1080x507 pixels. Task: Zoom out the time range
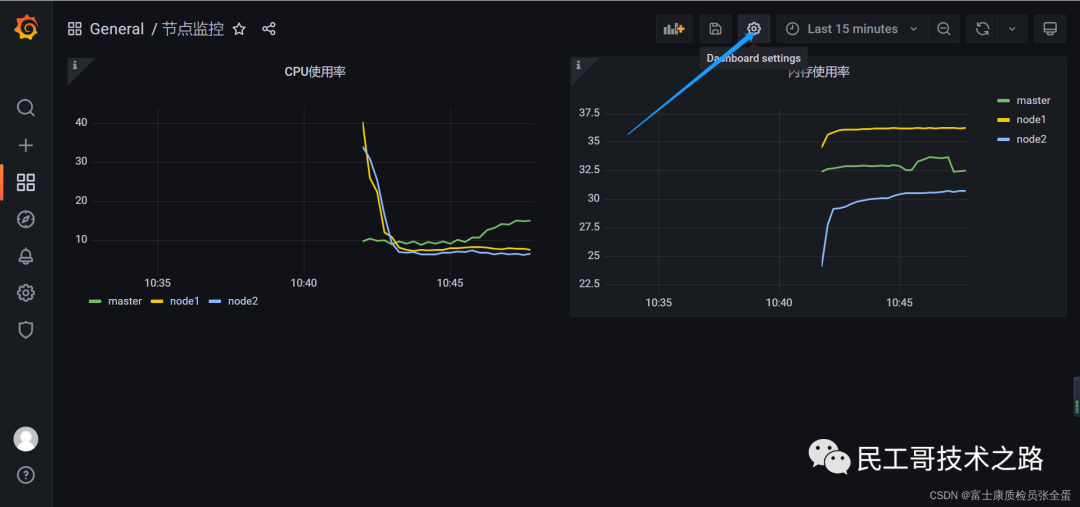(944, 29)
